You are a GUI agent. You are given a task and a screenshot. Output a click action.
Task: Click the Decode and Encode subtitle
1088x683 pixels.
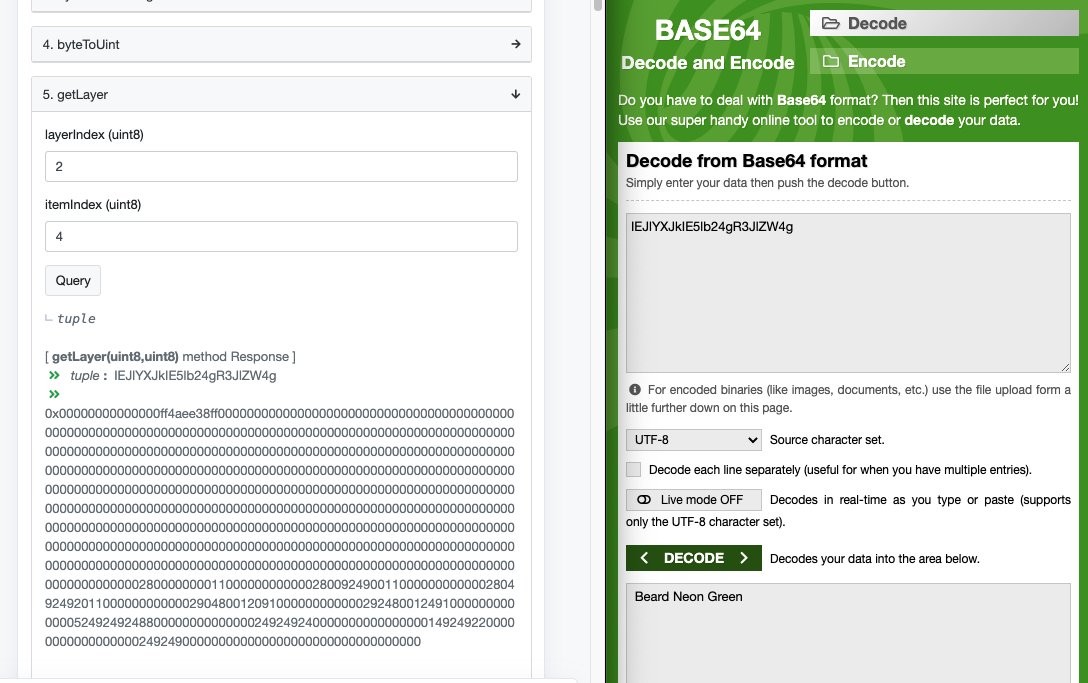pyautogui.click(x=707, y=62)
